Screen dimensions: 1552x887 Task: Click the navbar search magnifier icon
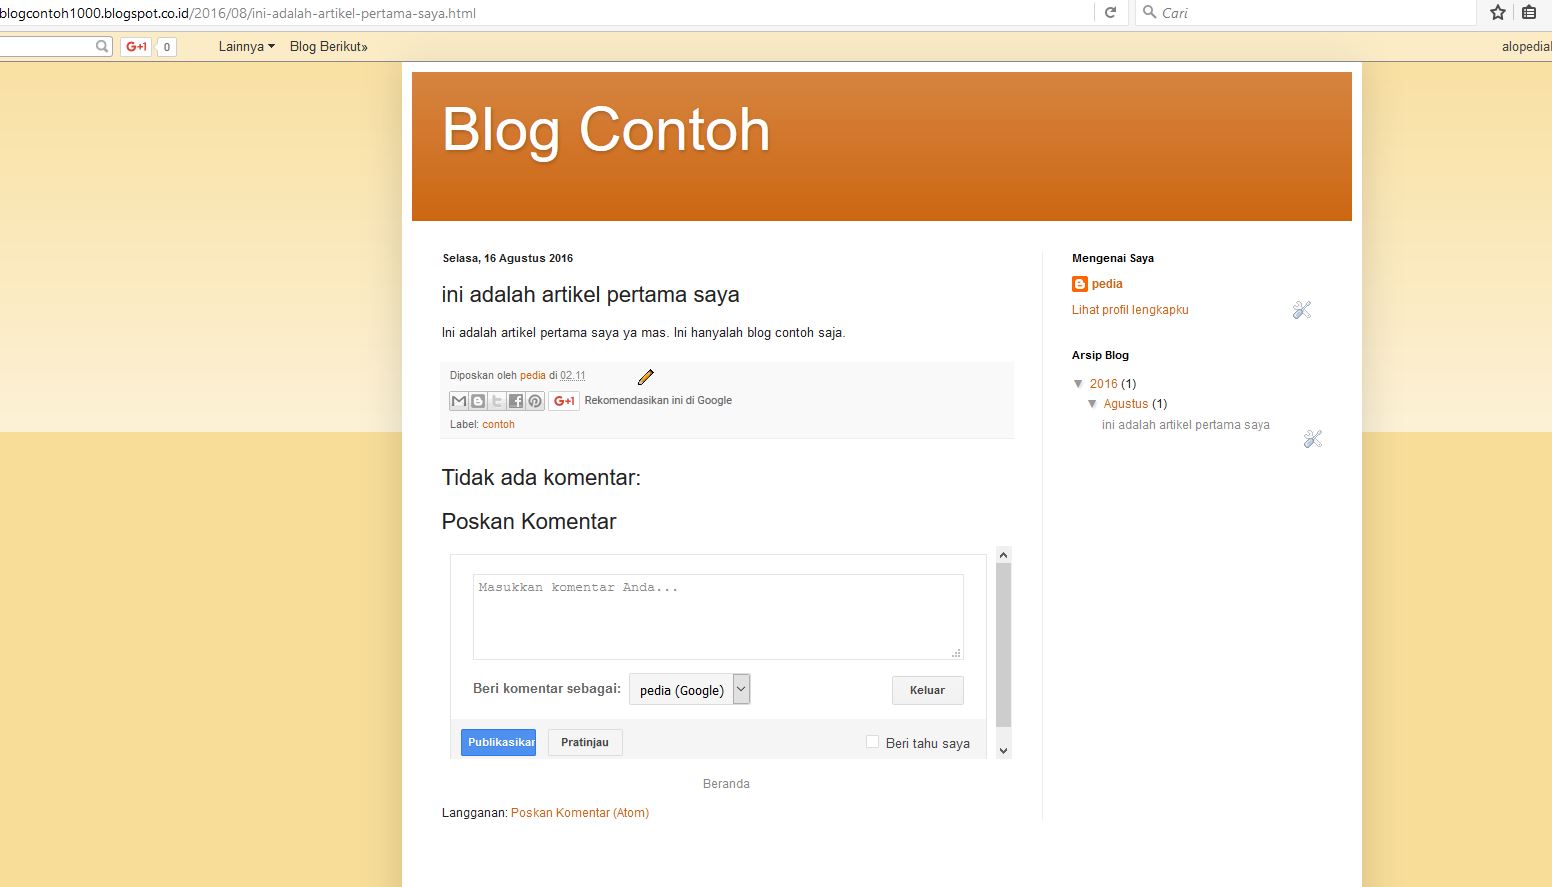[100, 46]
